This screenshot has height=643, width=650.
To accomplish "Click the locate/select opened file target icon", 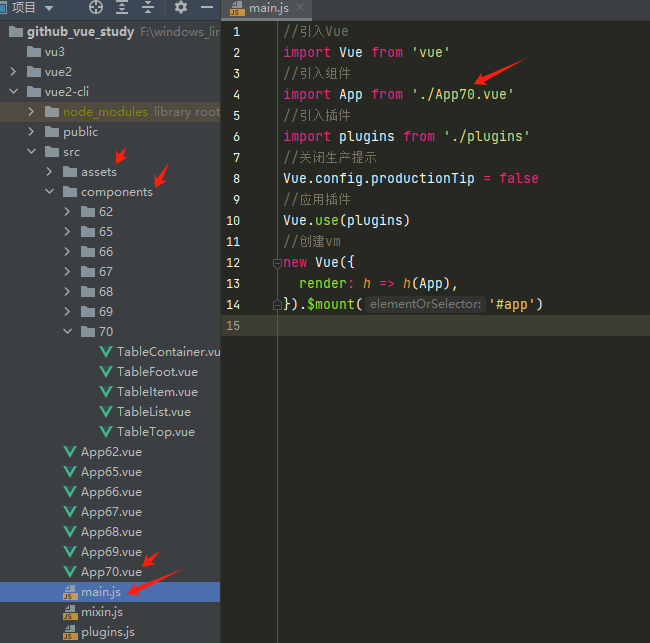I will [x=96, y=7].
